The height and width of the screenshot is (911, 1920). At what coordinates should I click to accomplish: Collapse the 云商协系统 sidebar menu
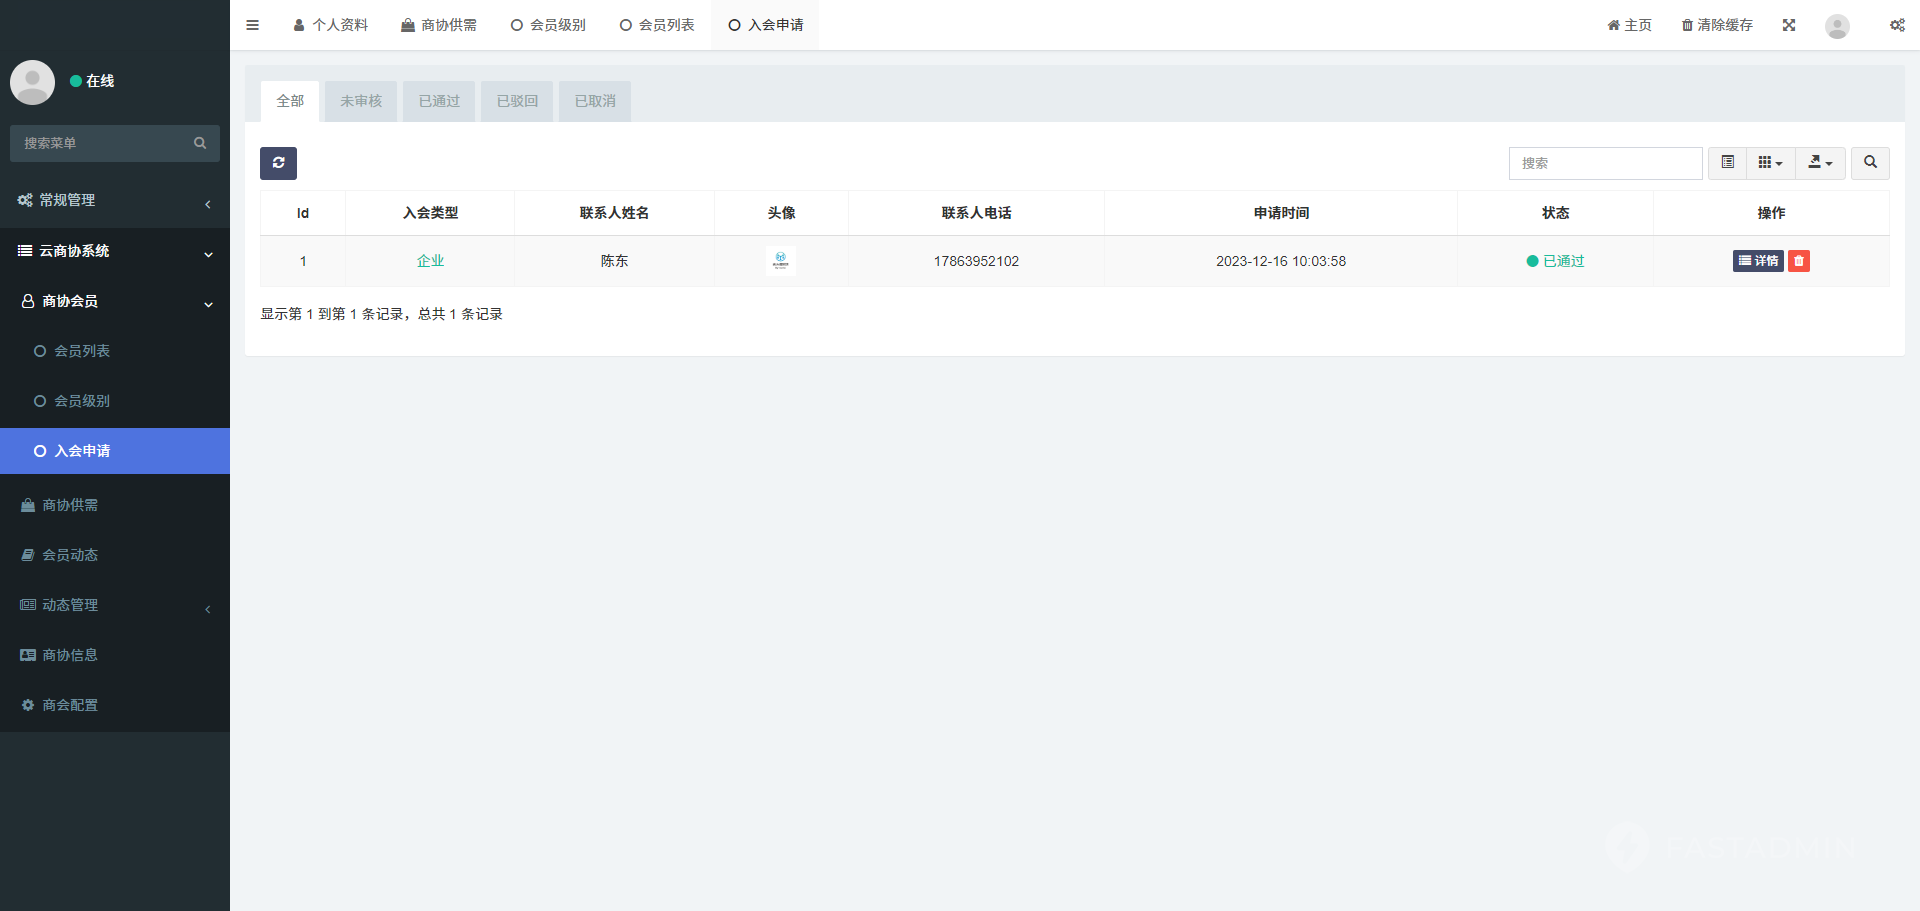pyautogui.click(x=115, y=251)
